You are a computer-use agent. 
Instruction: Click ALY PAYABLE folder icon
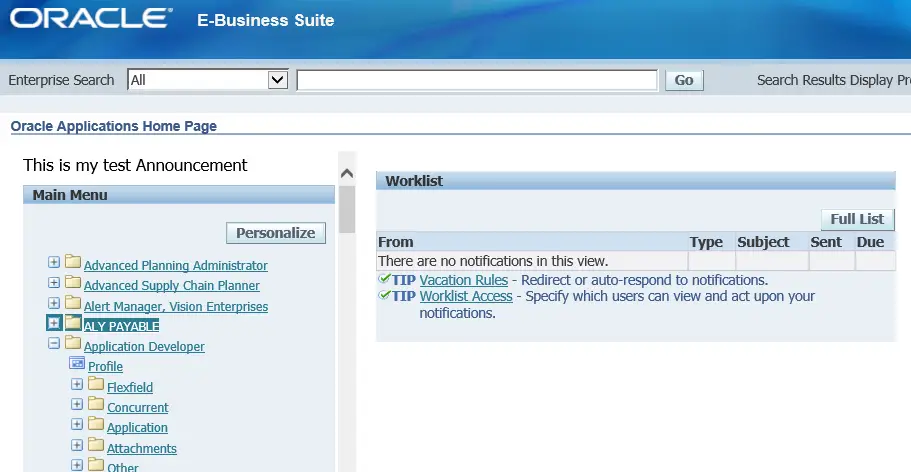tap(73, 323)
